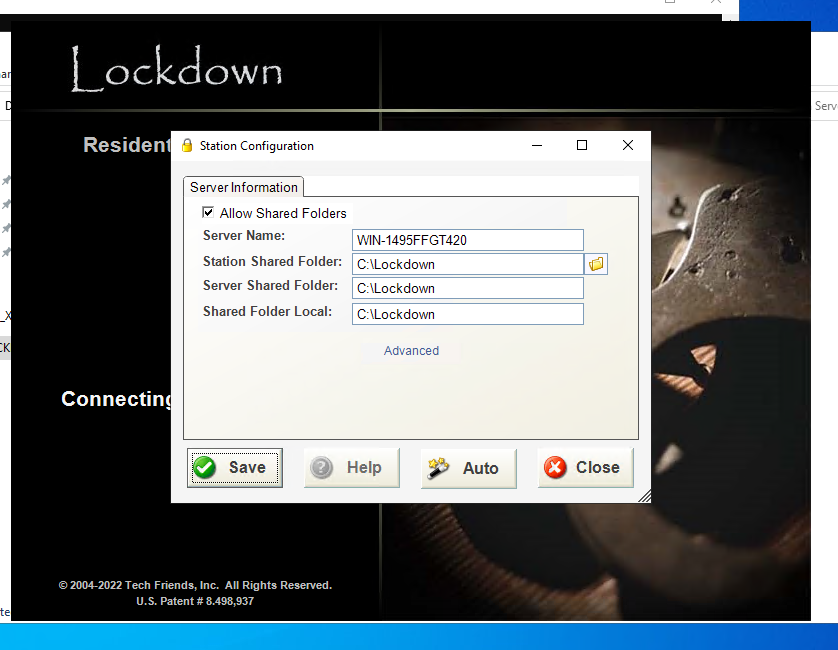Click the Shared Folder Local label

[x=267, y=312]
